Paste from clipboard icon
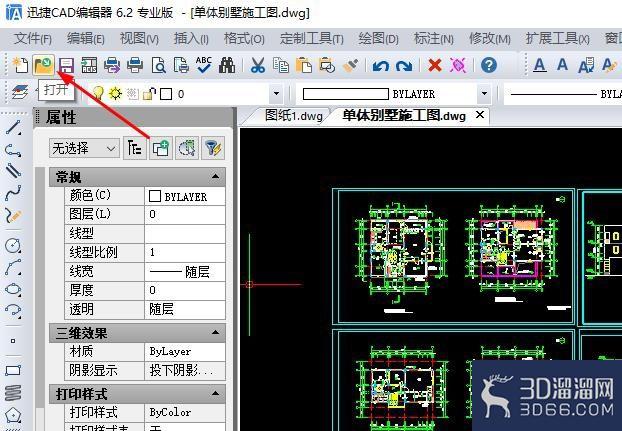Image resolution: width=622 pixels, height=431 pixels. [304, 65]
